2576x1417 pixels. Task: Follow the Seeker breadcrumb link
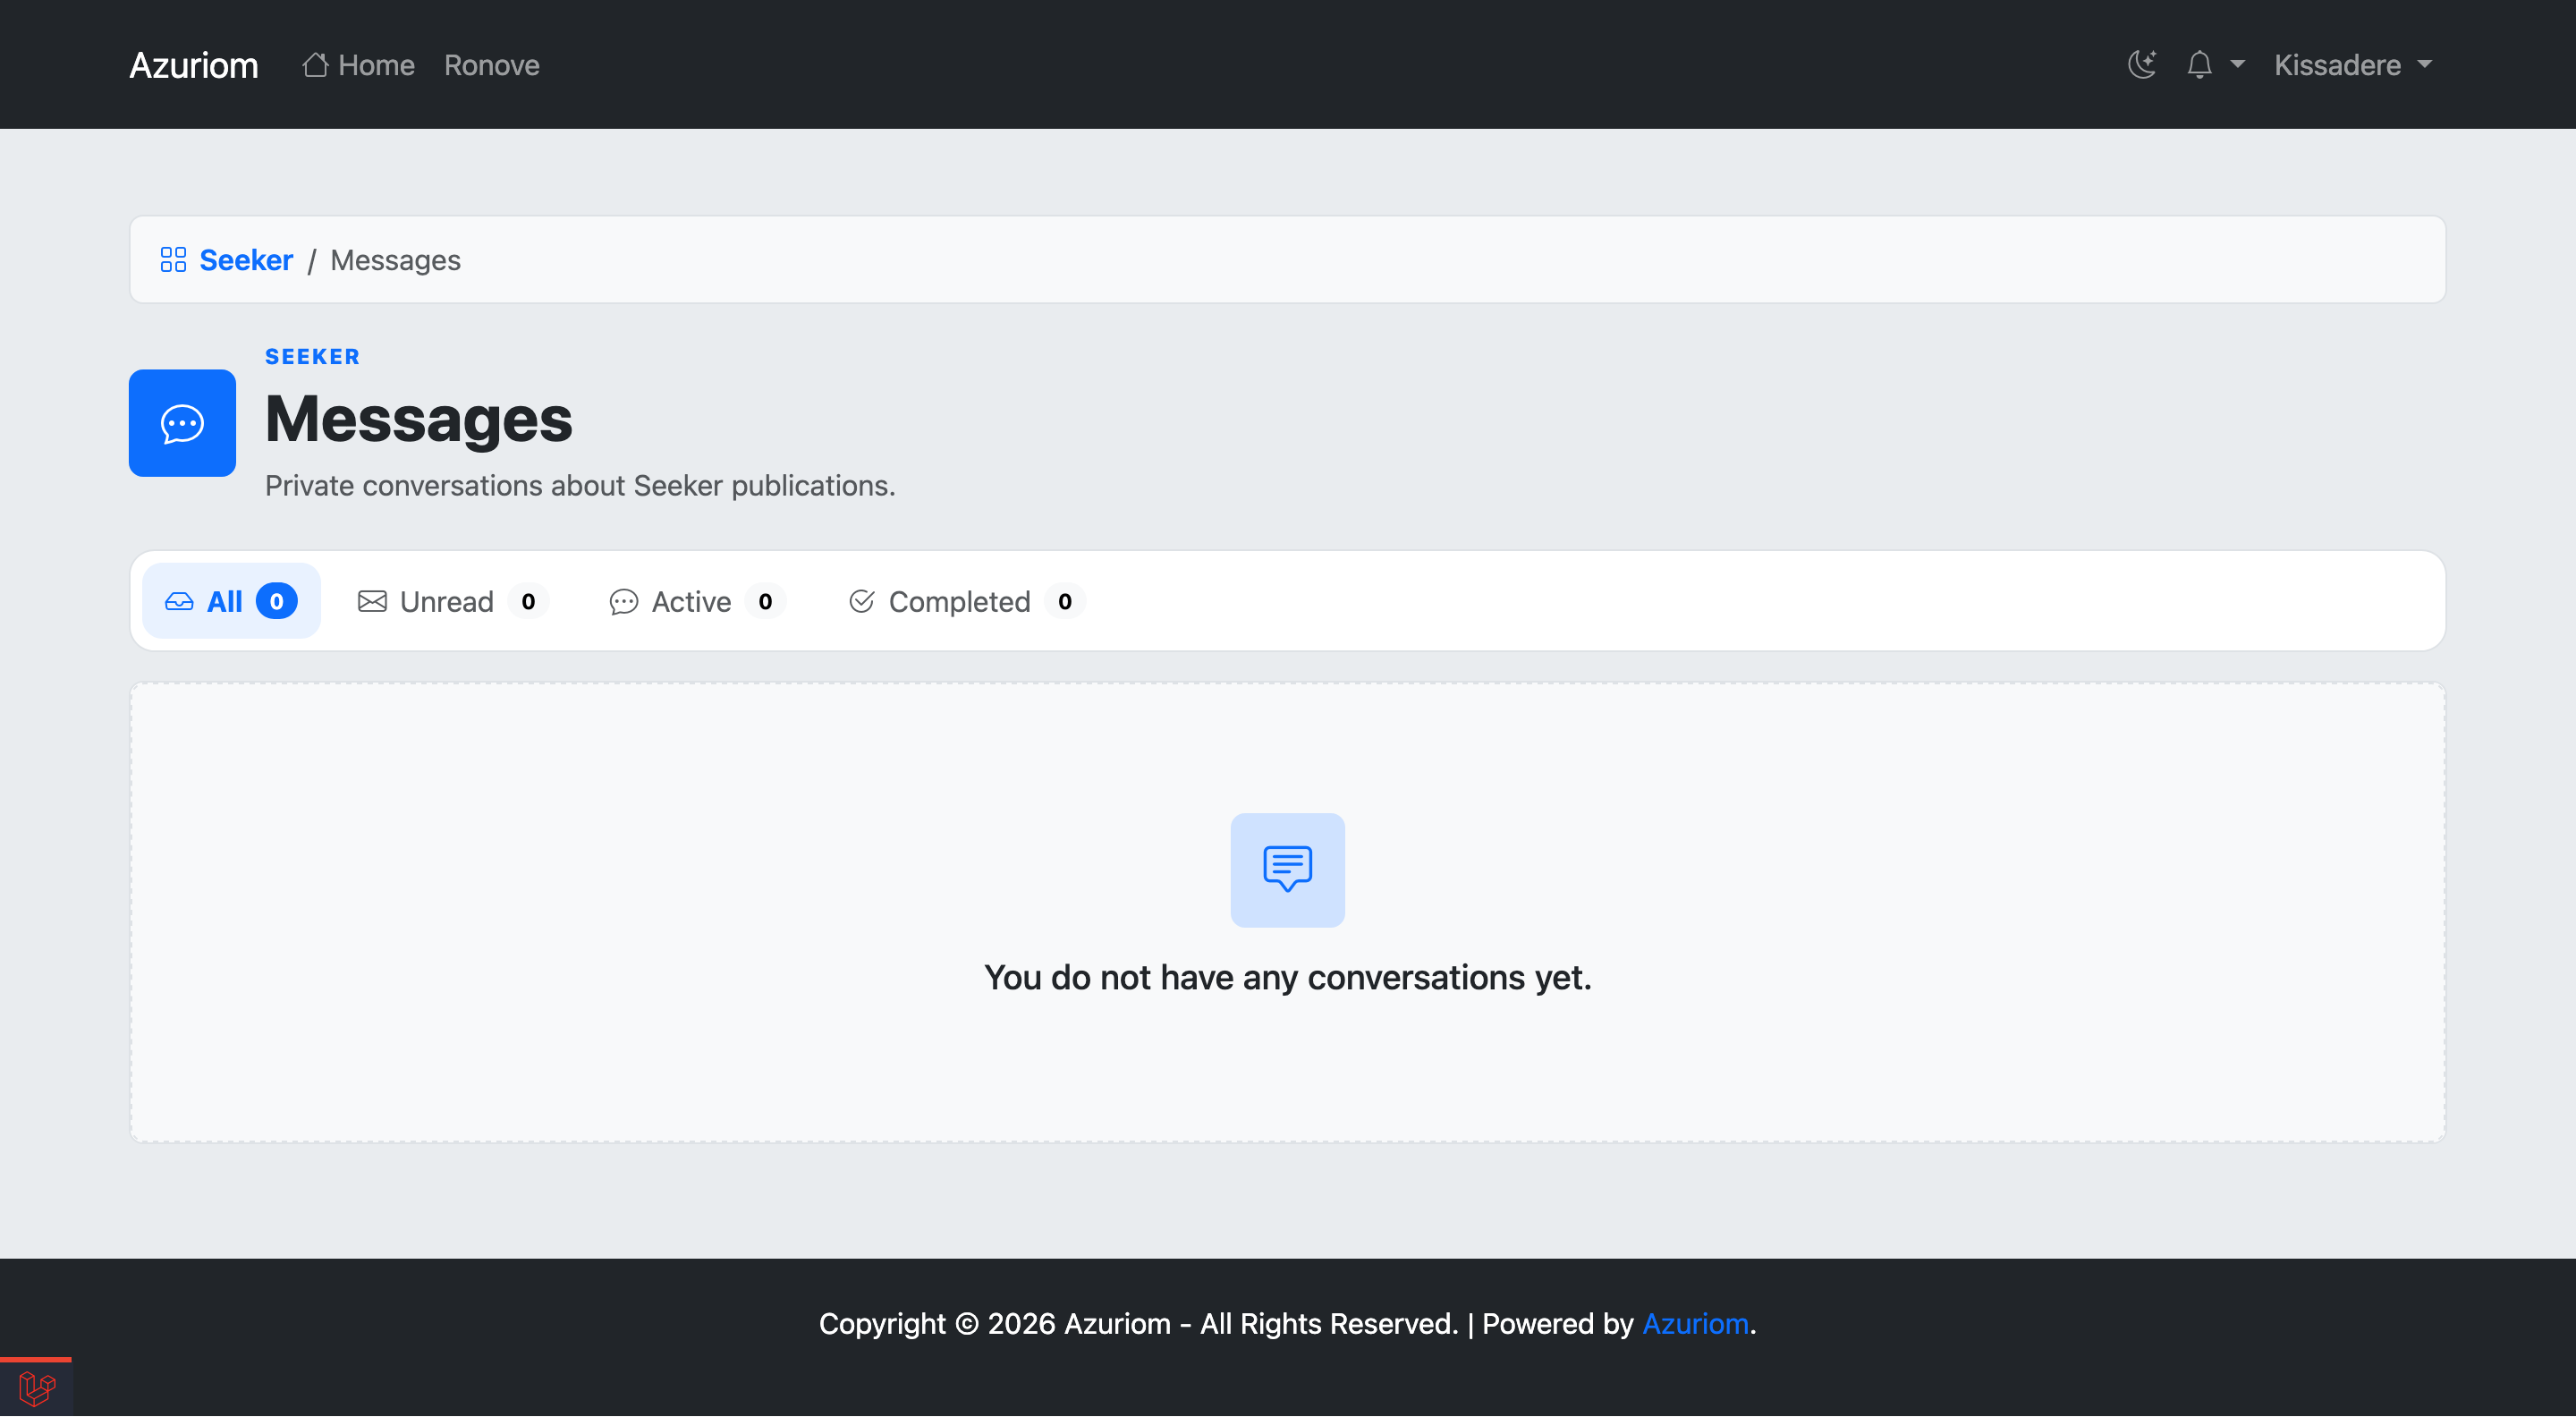click(246, 260)
